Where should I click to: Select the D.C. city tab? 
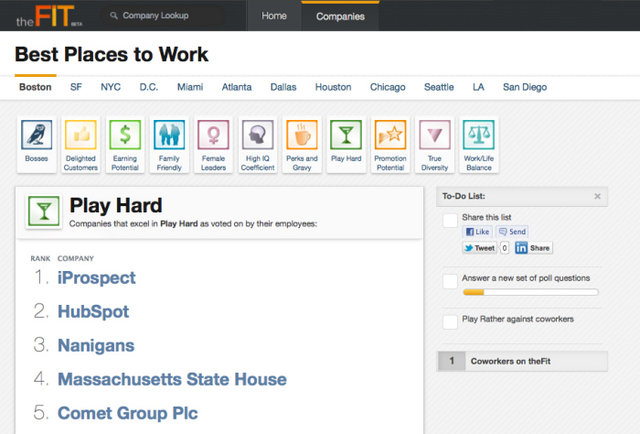(x=149, y=87)
